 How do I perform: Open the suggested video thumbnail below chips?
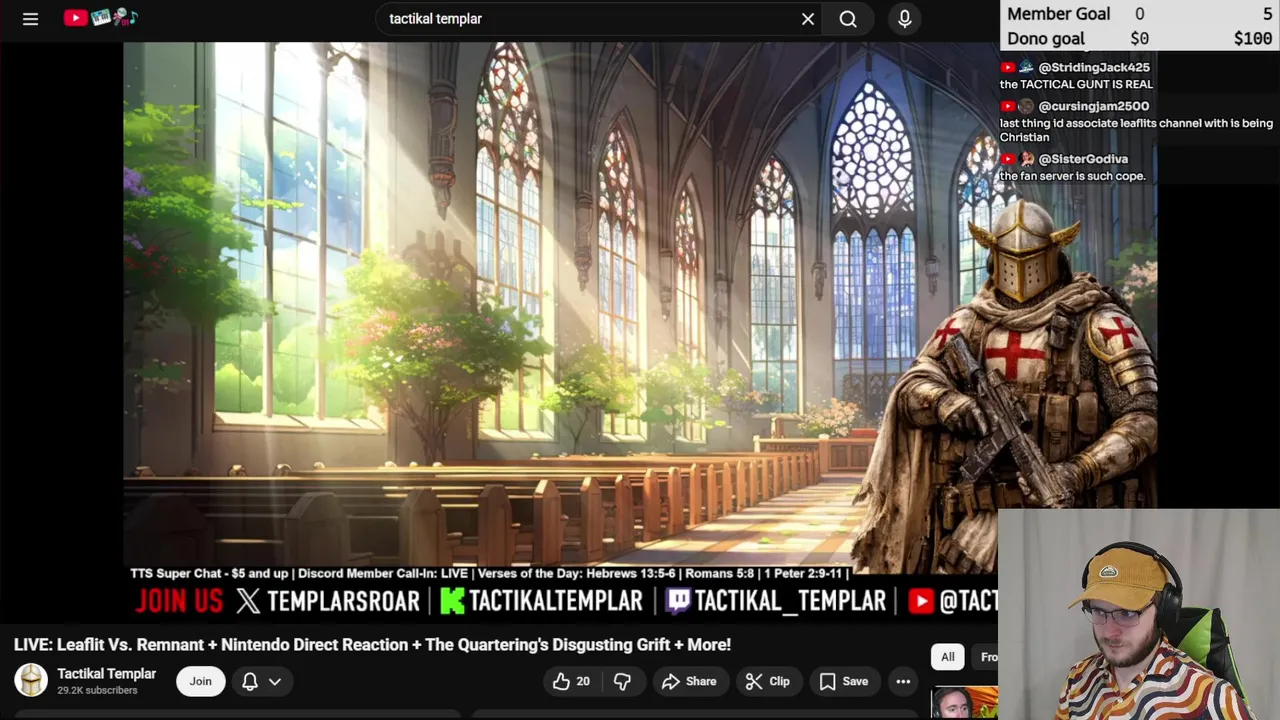point(964,703)
